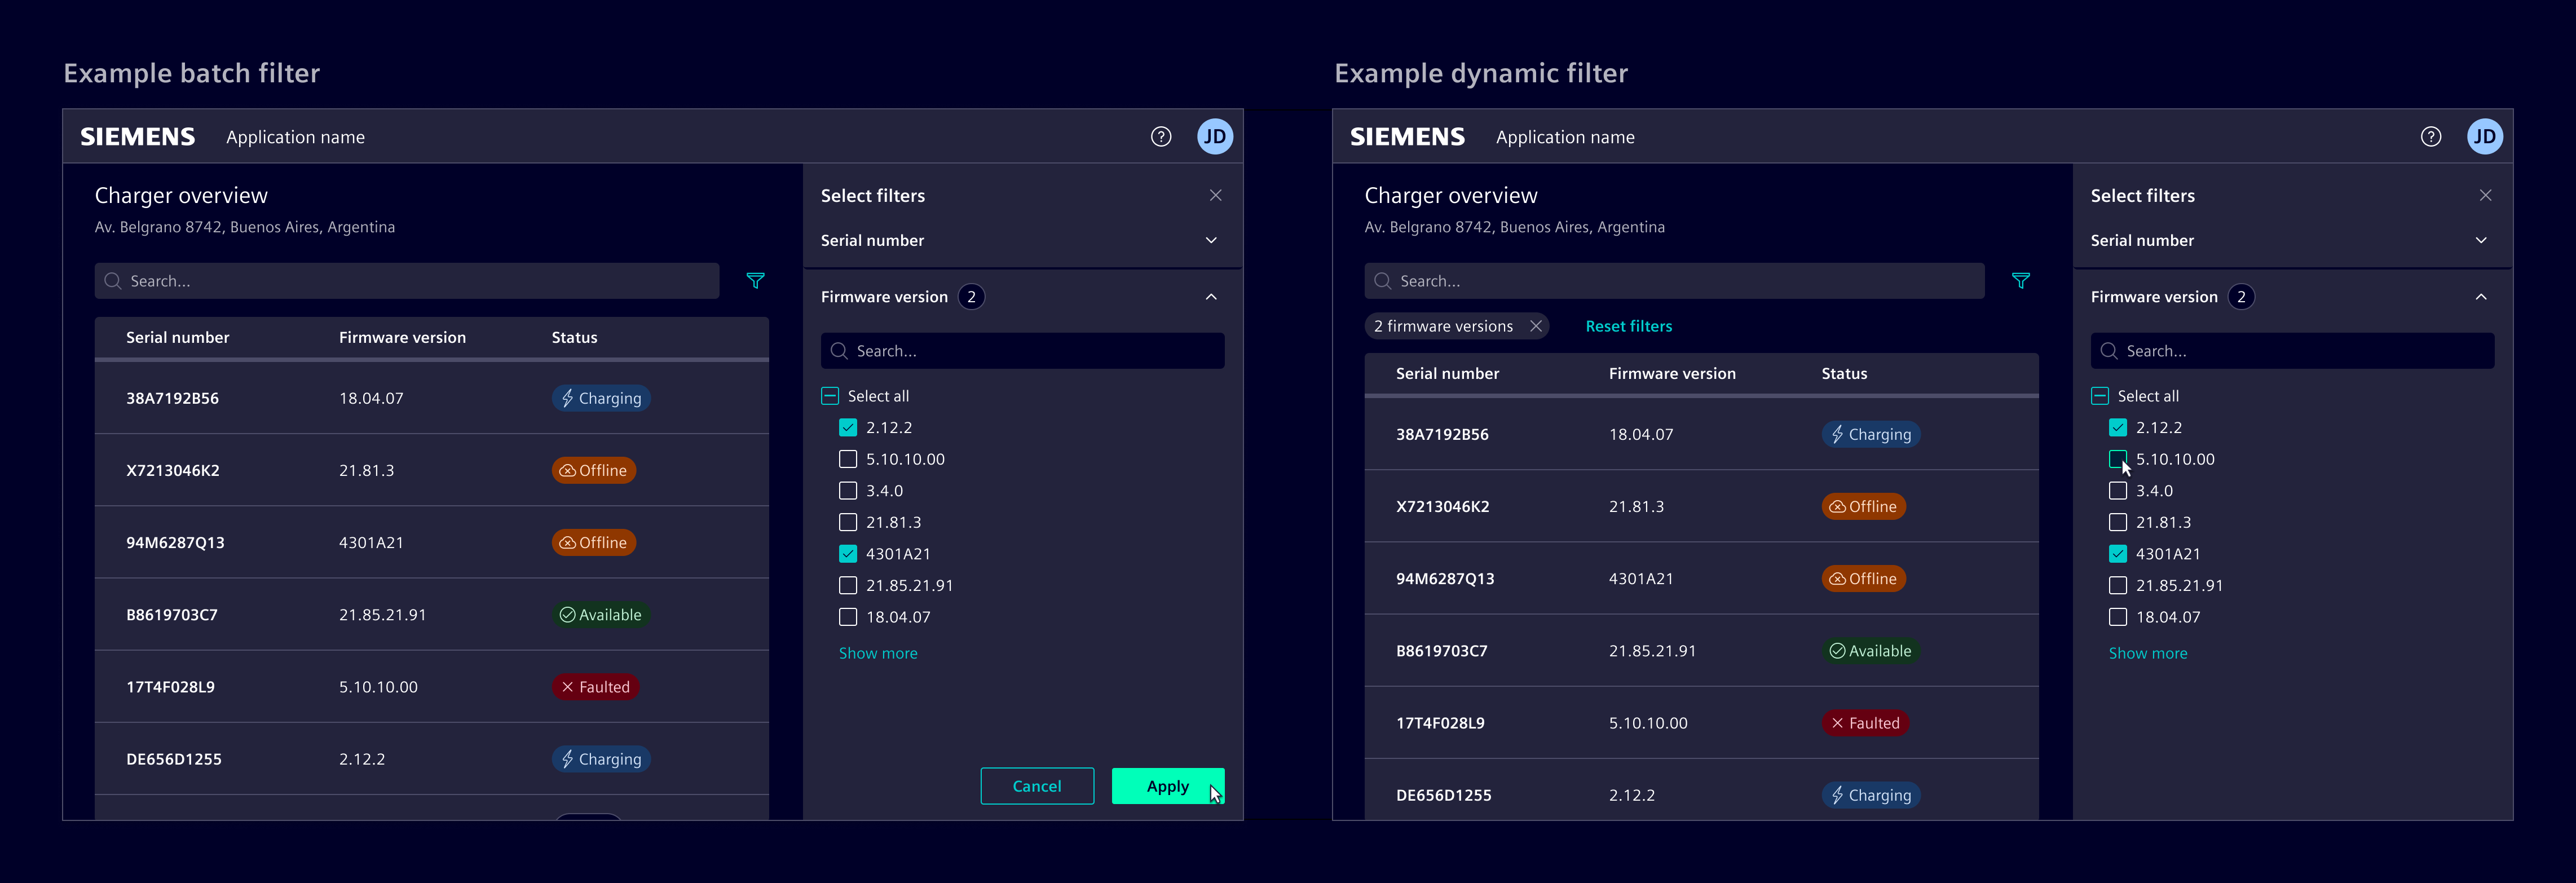Image resolution: width=2576 pixels, height=883 pixels.
Task: Click the Cancel button
Action: tap(1036, 786)
